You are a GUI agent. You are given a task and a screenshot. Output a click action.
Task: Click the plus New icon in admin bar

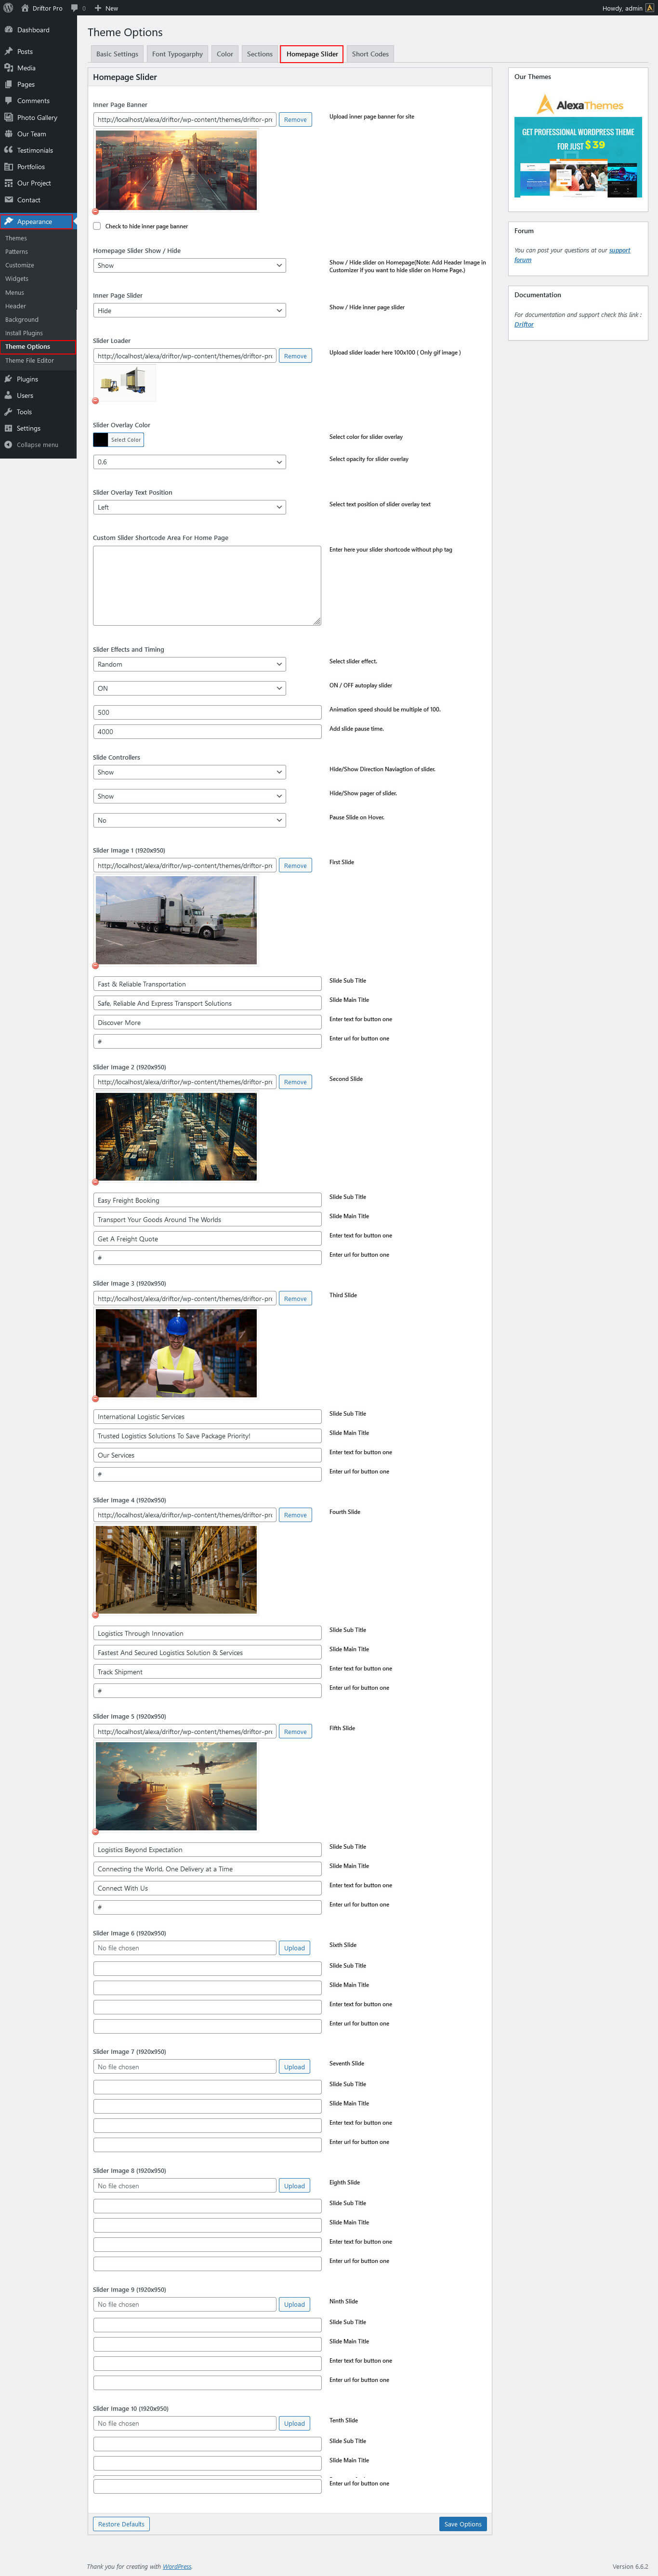[x=98, y=8]
